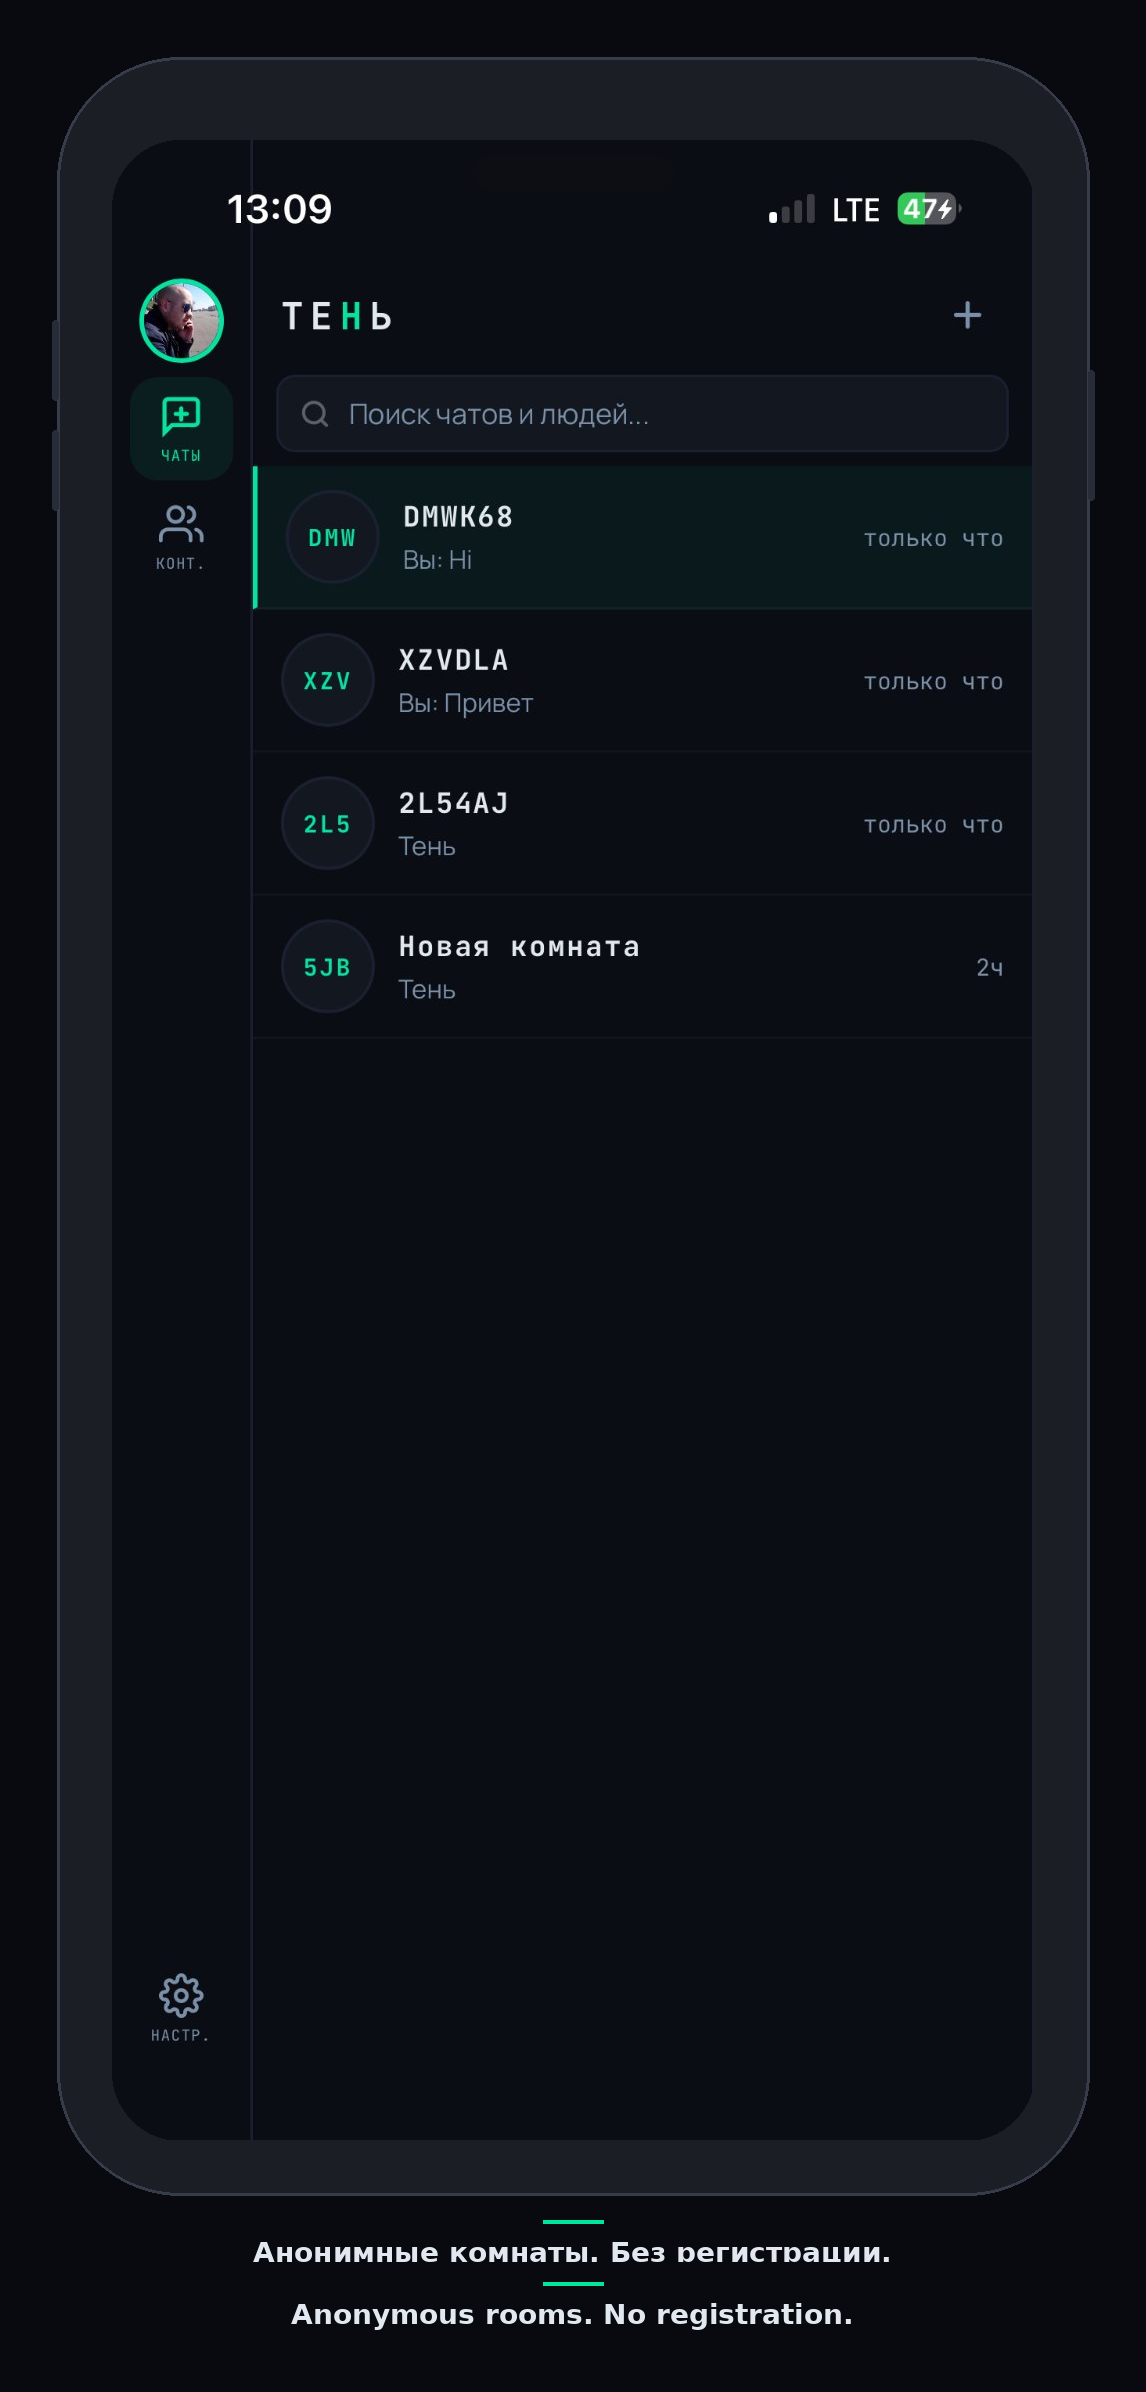Click the 2L5 round avatar badge
The height and width of the screenshot is (2392, 1146).
click(x=328, y=824)
